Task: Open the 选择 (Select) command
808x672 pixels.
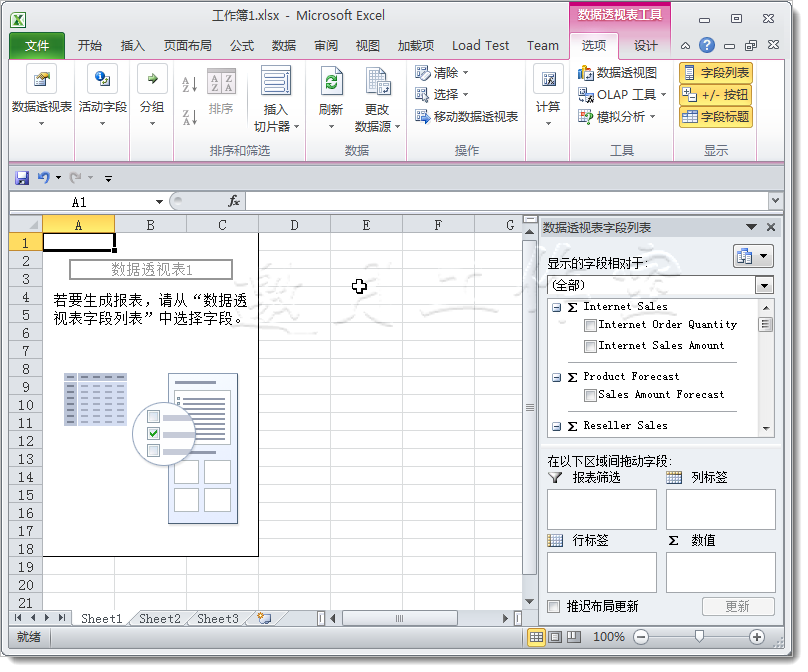Action: tap(442, 94)
